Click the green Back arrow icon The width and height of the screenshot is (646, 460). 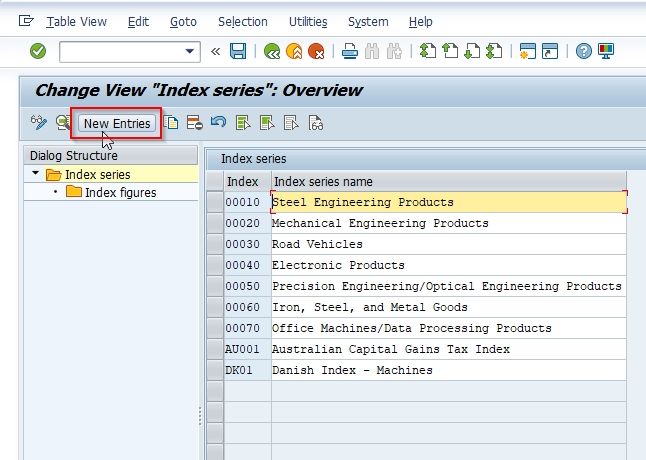coord(272,51)
